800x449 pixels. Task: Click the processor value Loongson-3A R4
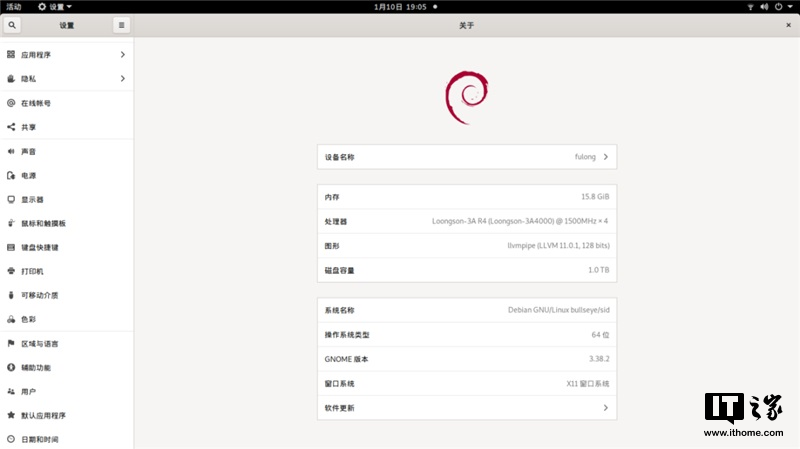tap(520, 221)
